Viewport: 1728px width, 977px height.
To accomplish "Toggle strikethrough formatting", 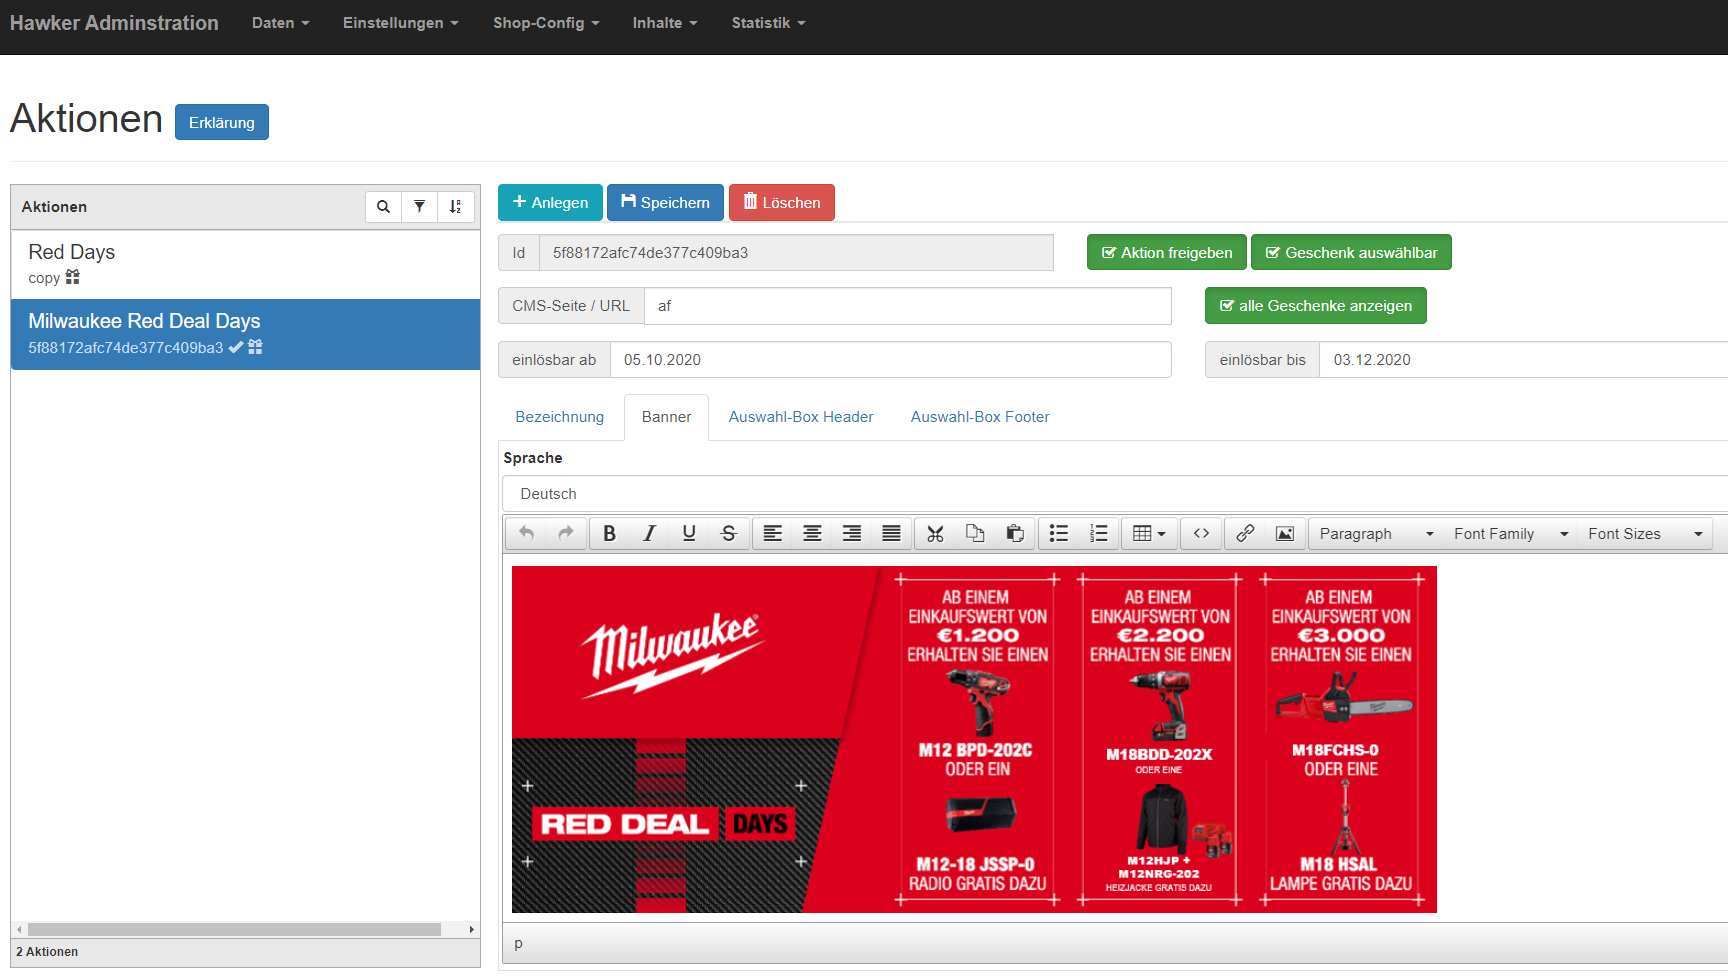I will click(x=729, y=534).
